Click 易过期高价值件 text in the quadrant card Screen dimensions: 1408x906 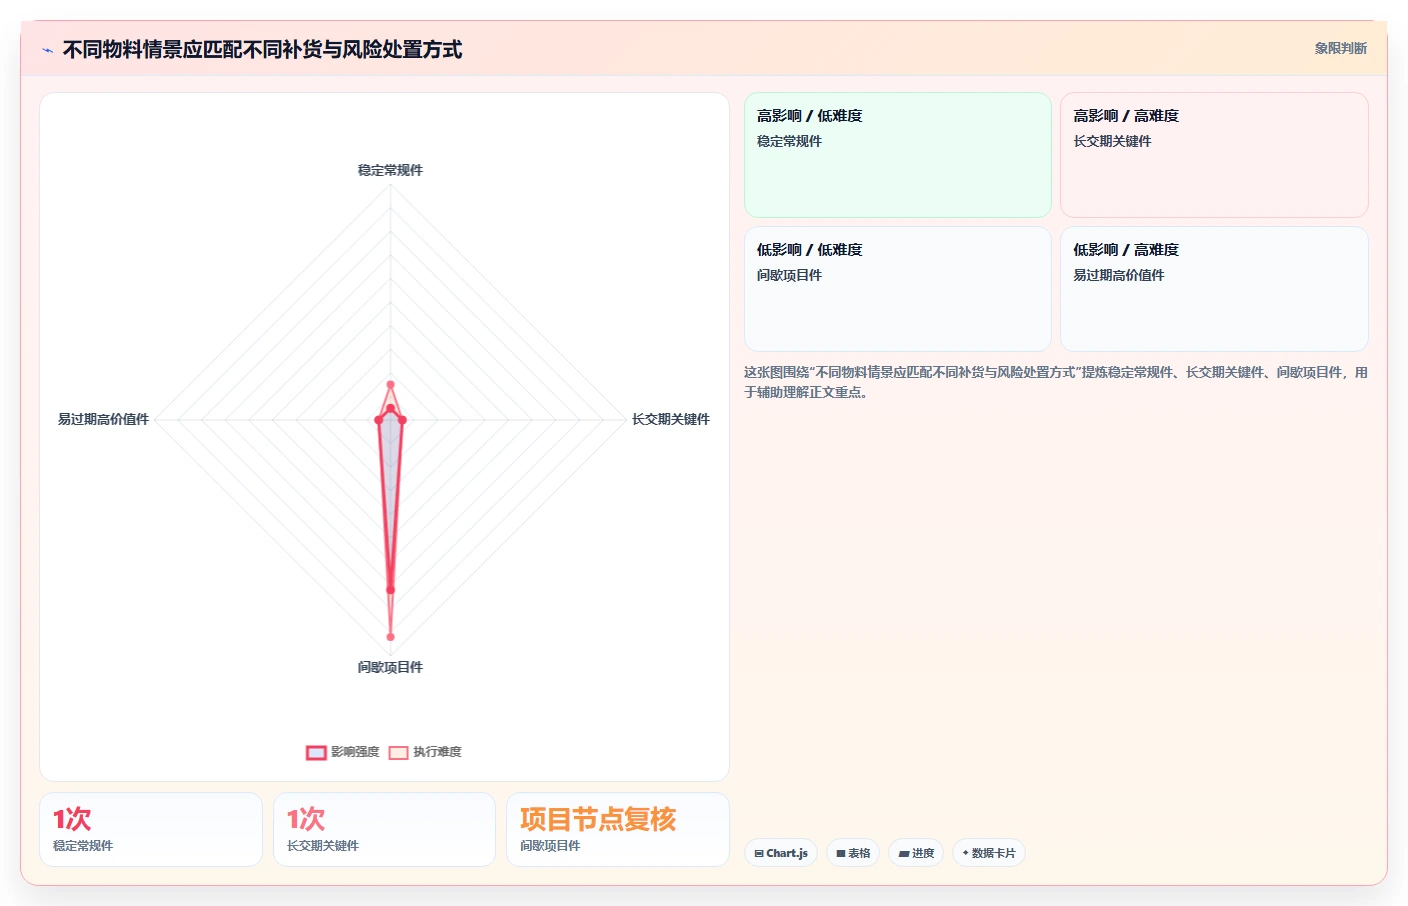pyautogui.click(x=1119, y=275)
